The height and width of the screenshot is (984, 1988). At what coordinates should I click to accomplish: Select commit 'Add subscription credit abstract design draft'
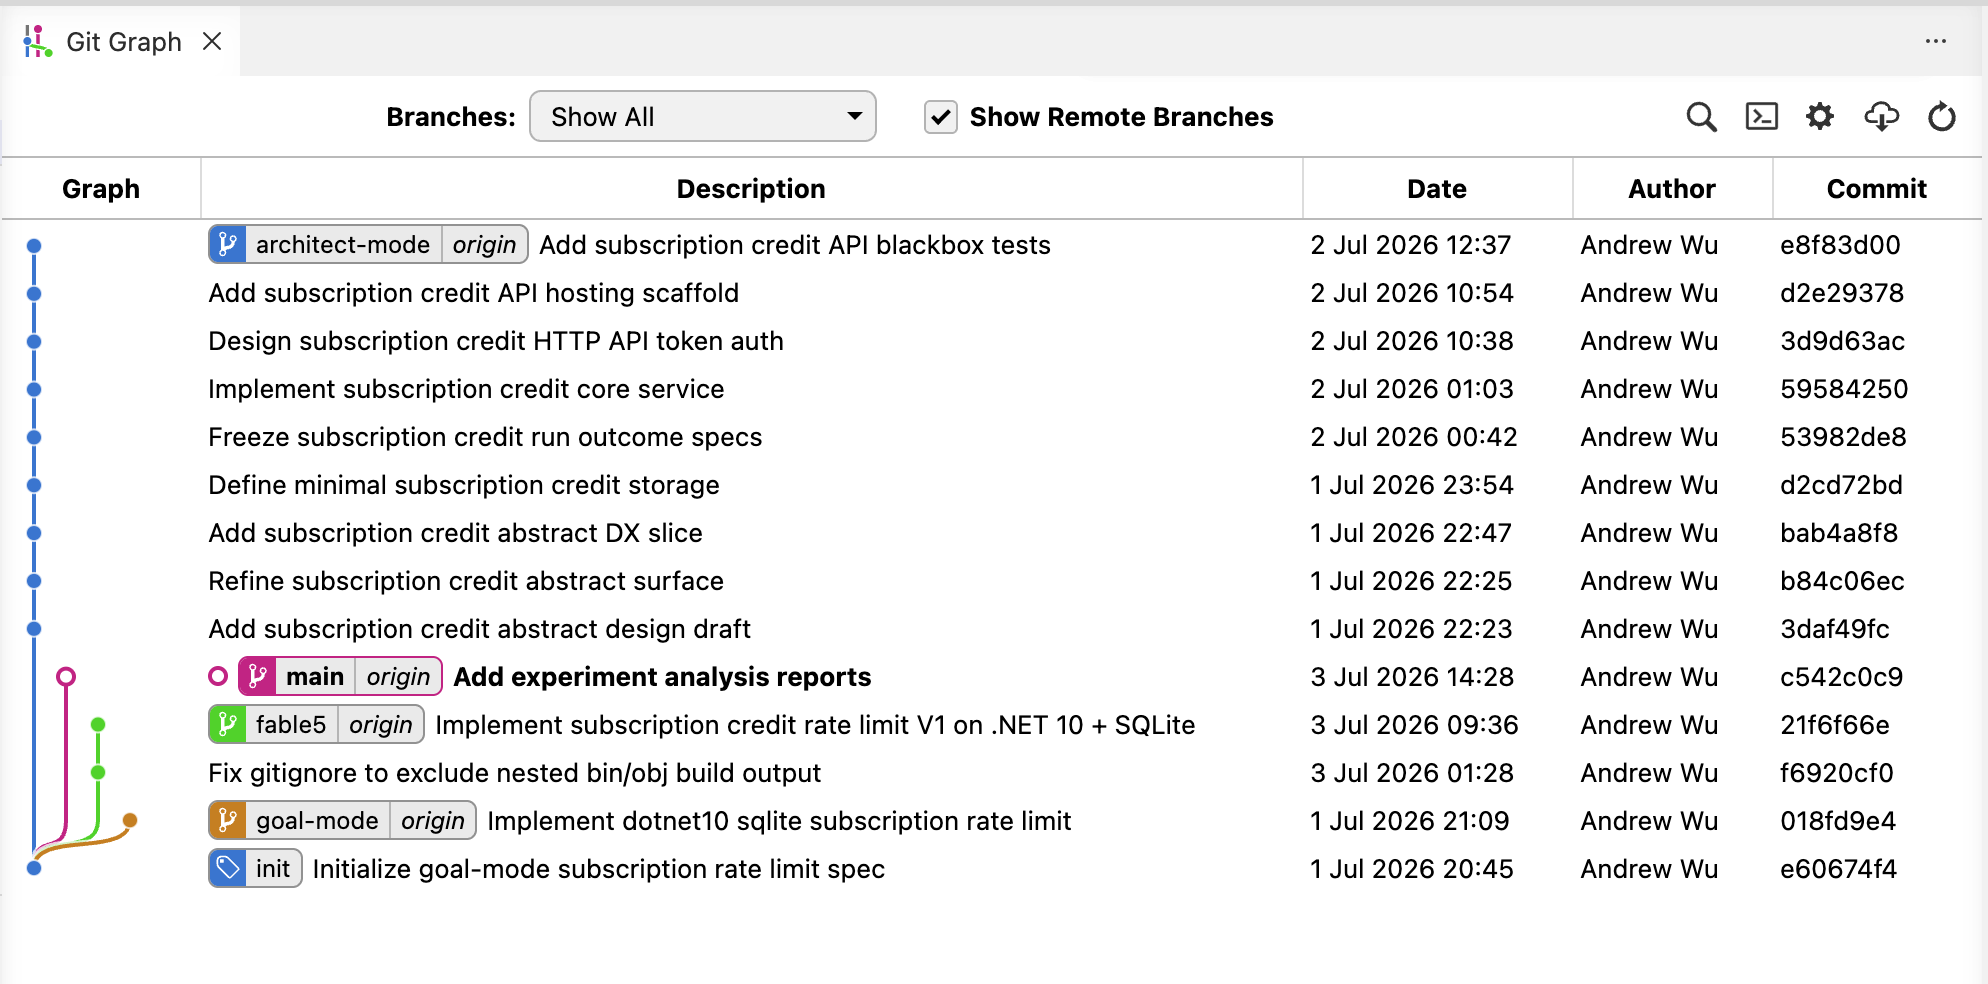[479, 629]
